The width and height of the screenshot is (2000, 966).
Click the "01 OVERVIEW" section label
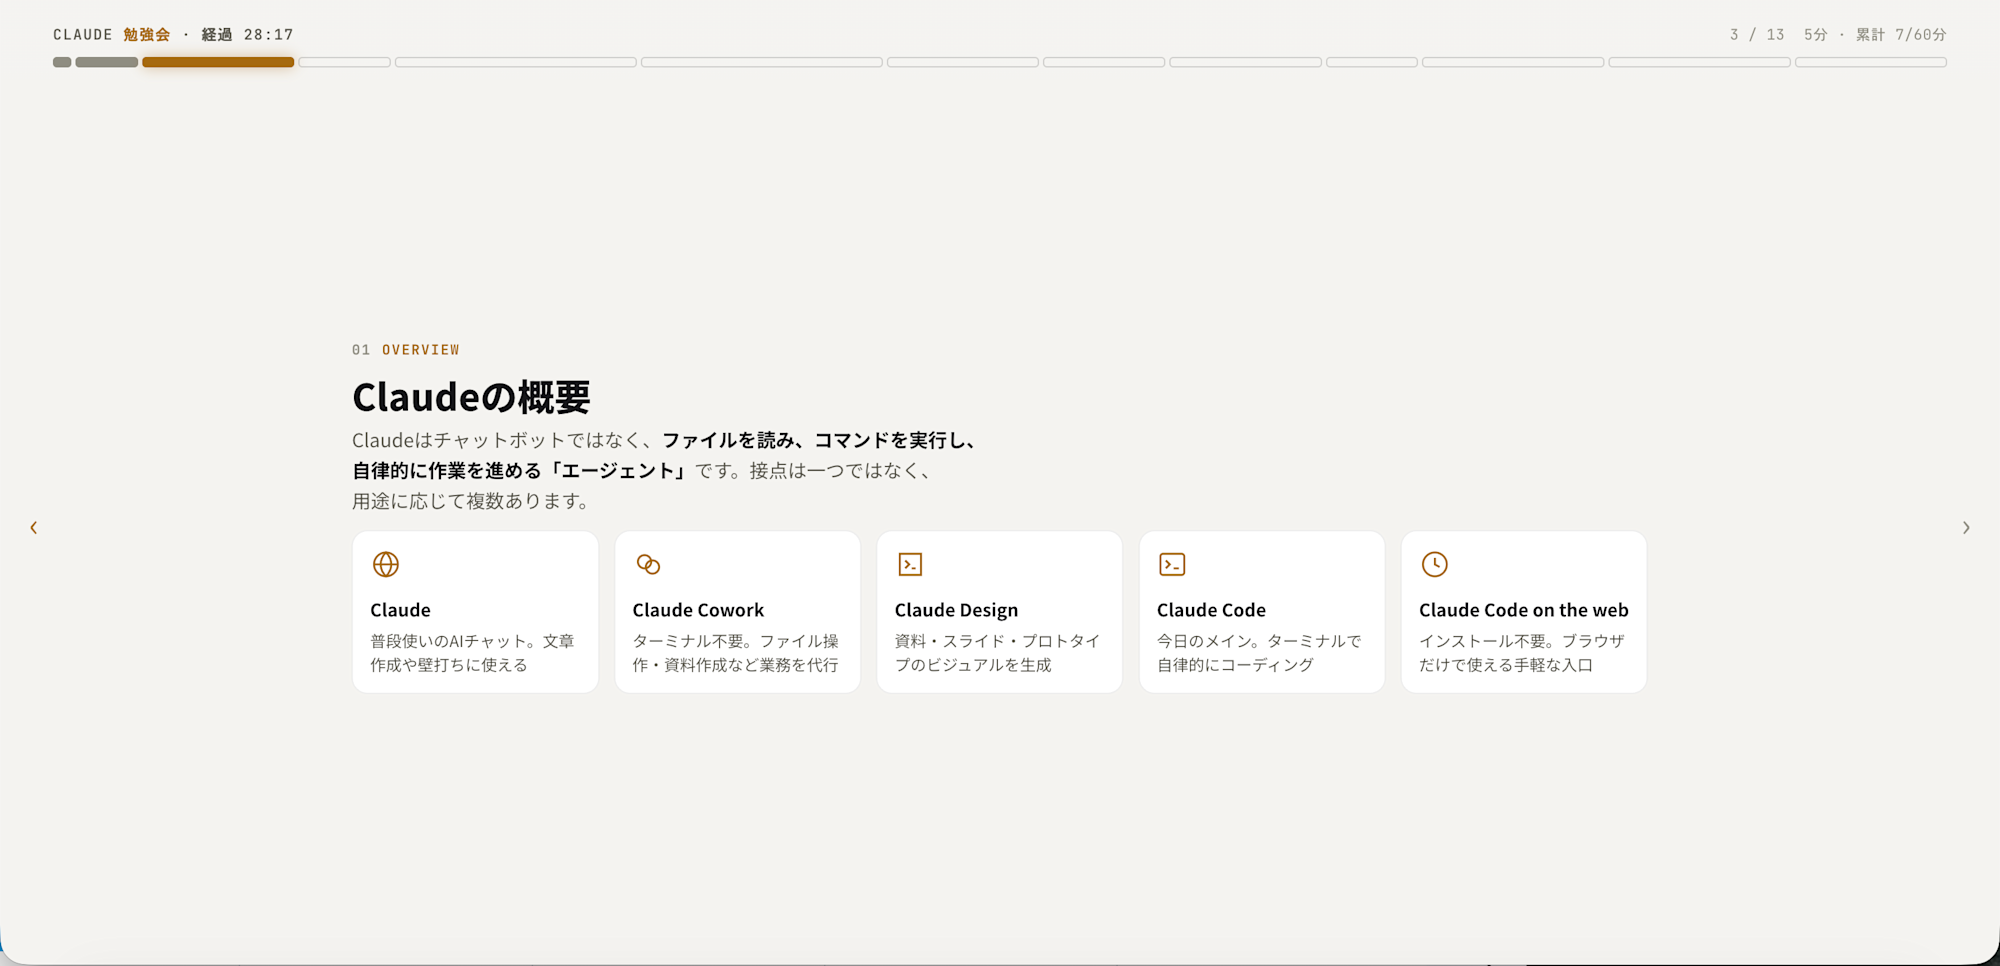pos(406,350)
